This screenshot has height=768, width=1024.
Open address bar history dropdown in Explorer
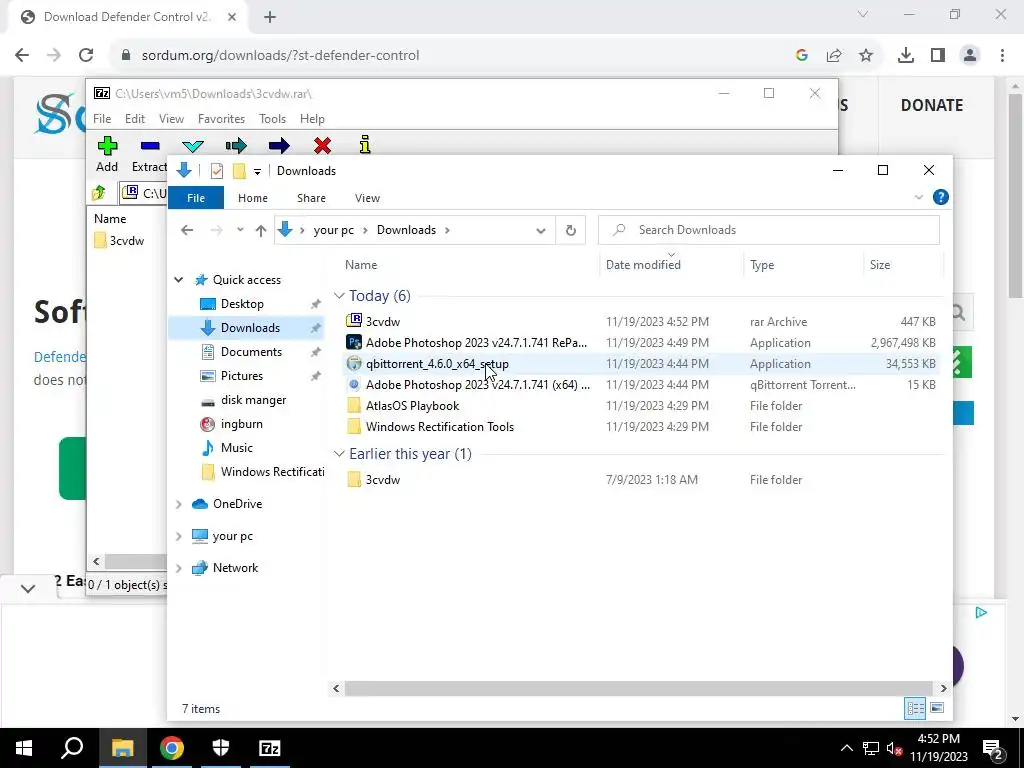(541, 231)
